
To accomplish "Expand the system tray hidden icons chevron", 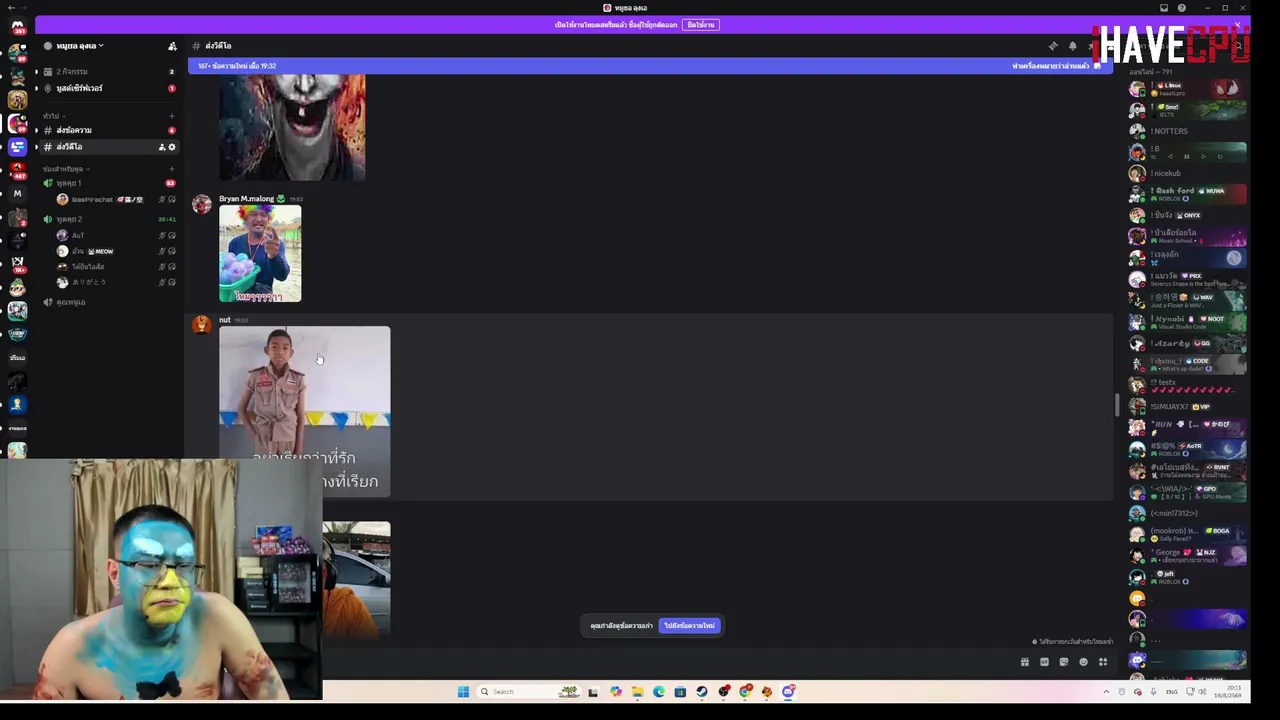I will point(1106,692).
